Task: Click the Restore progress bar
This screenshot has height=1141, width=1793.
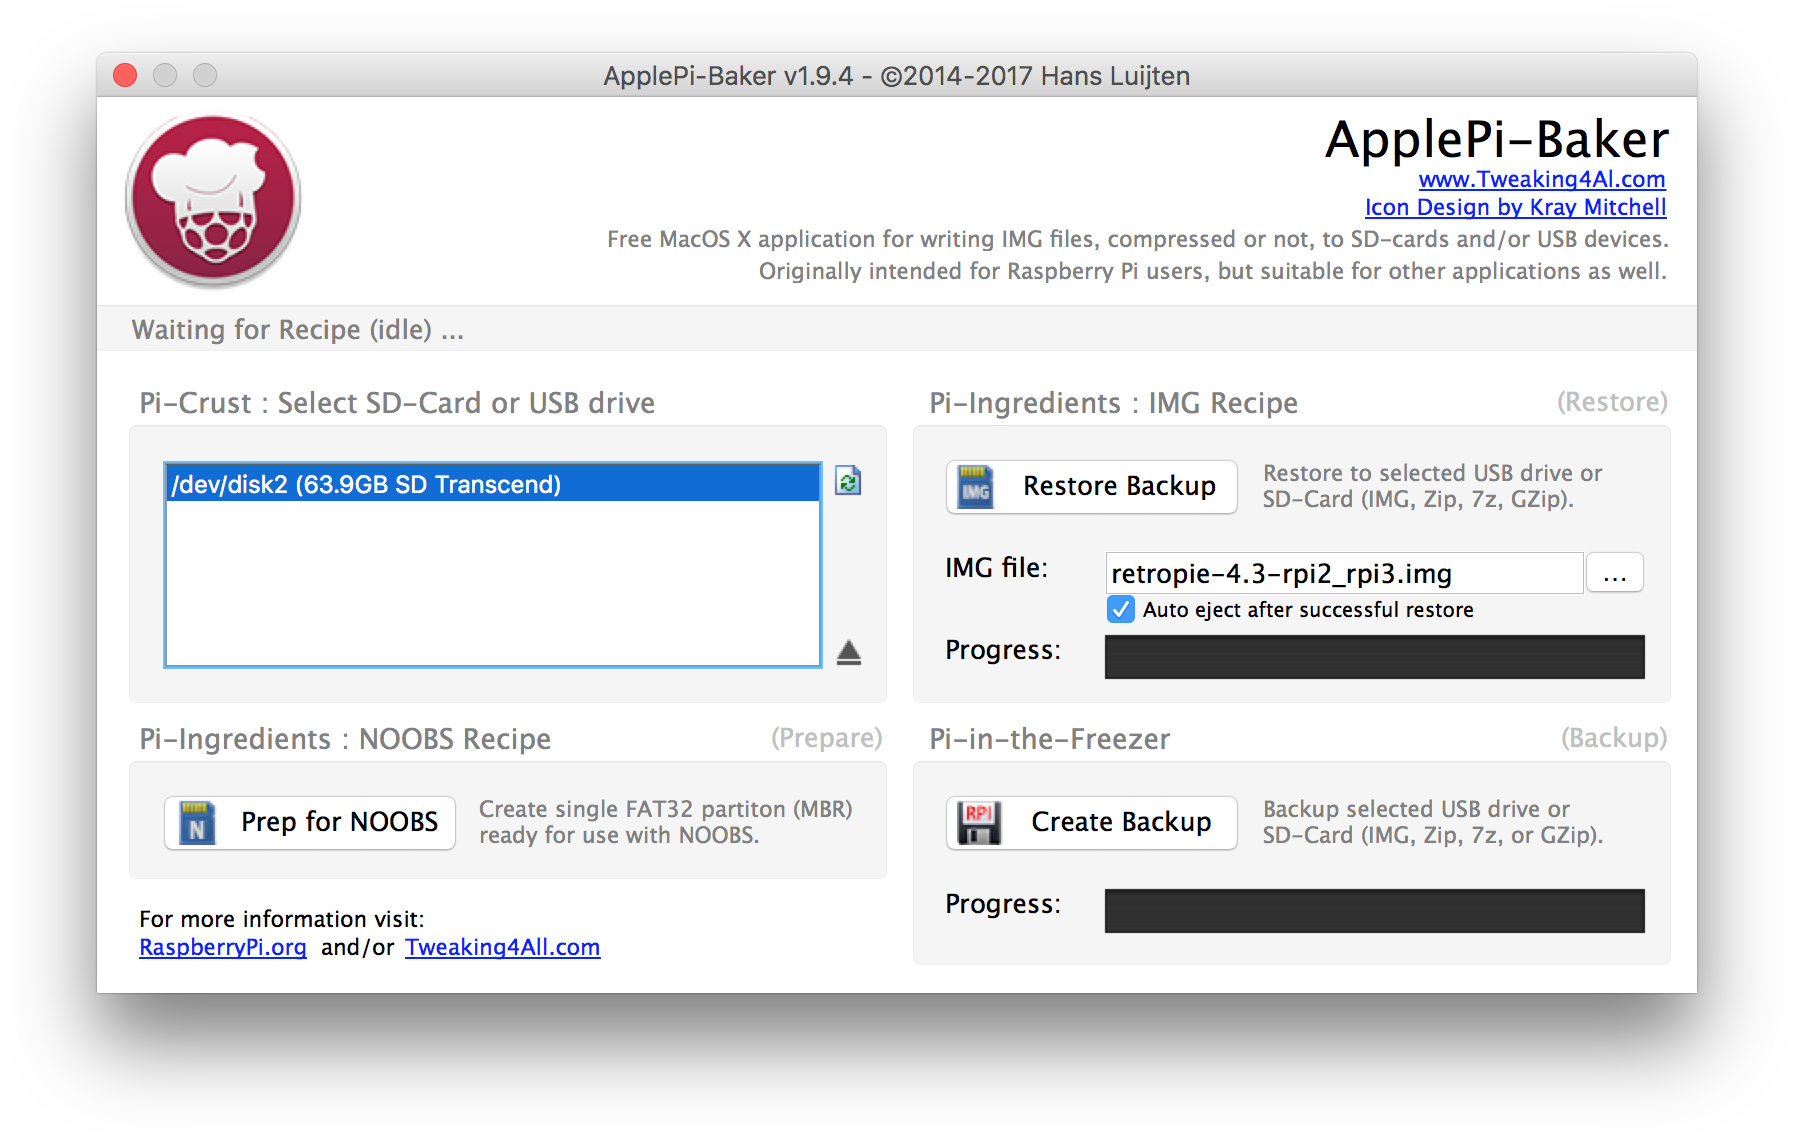Action: click(1373, 656)
